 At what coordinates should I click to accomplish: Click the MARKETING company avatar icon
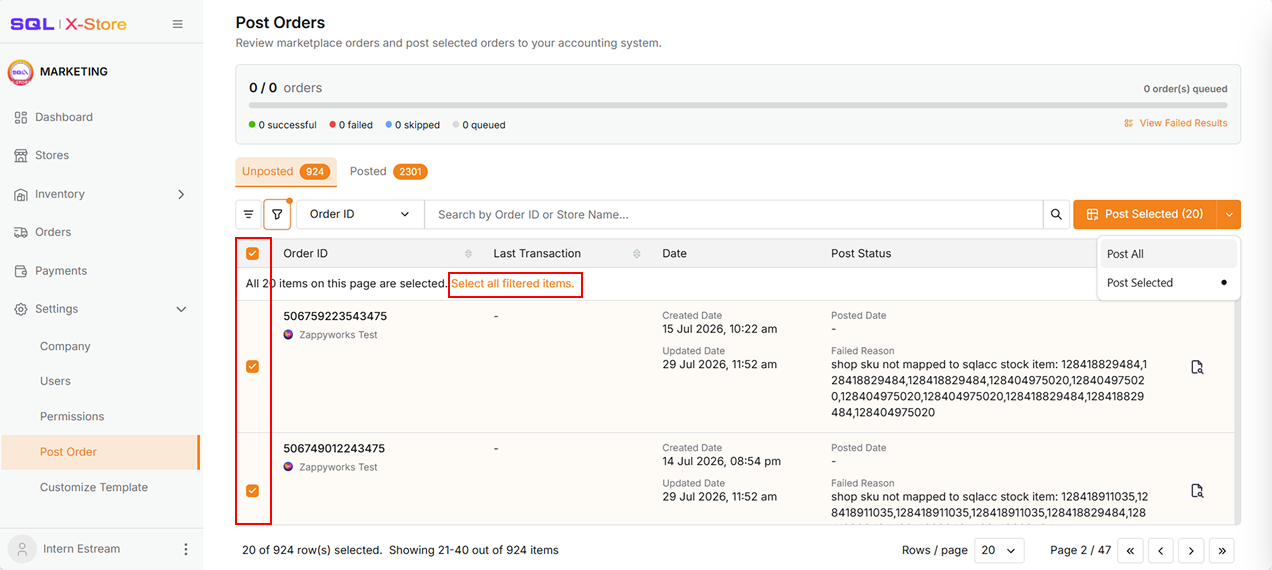click(20, 72)
